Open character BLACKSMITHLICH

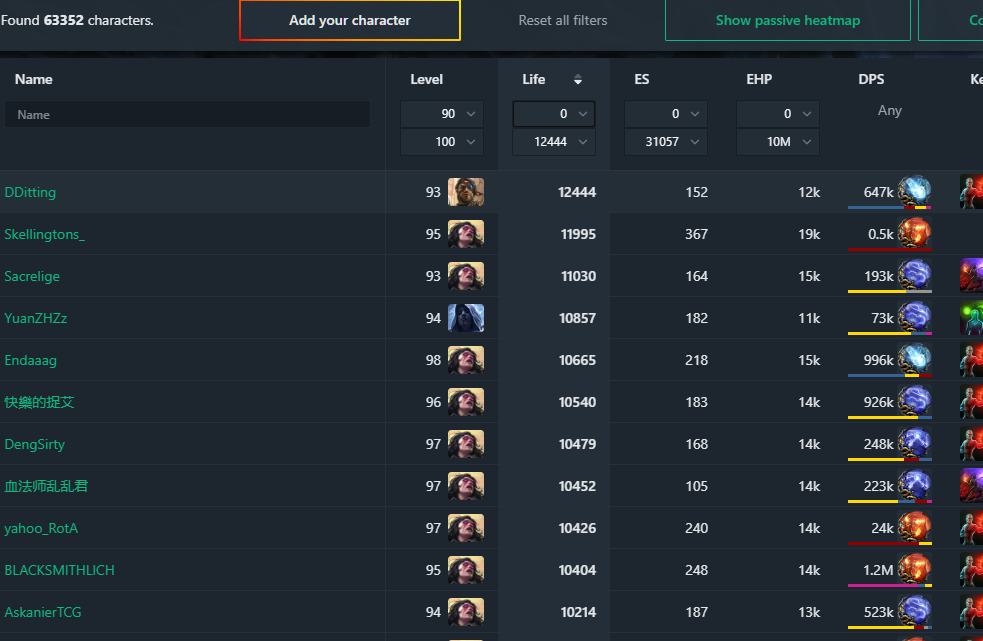point(60,570)
